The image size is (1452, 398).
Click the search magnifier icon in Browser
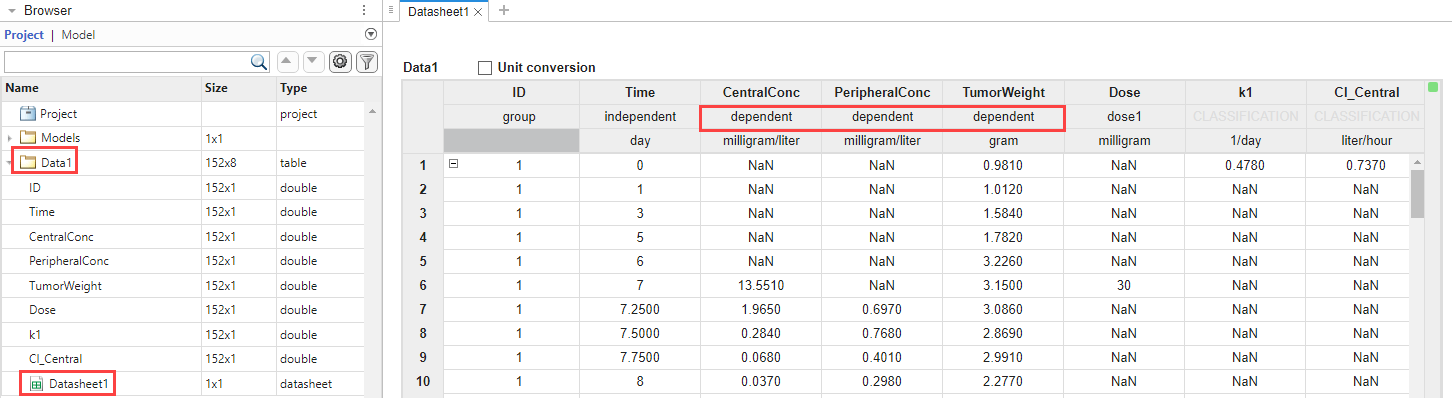[x=259, y=62]
